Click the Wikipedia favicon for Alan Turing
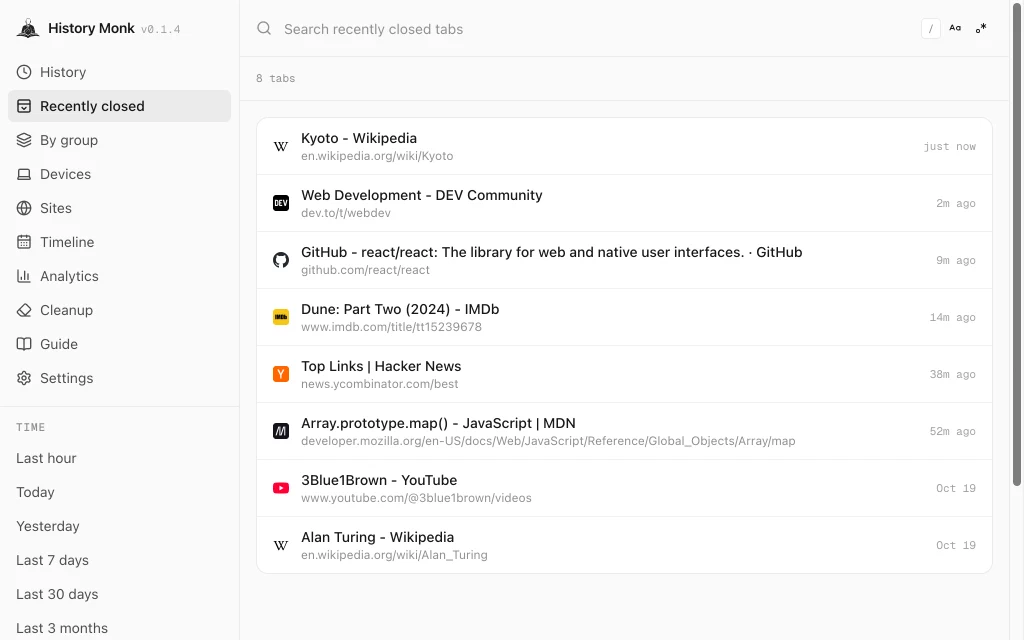The image size is (1024, 640). pyautogui.click(x=281, y=545)
